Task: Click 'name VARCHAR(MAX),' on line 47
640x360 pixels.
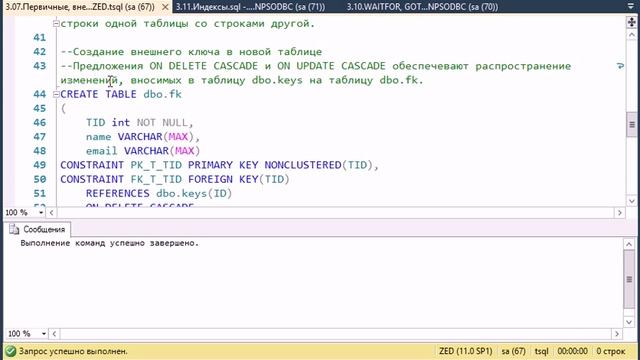Action: pos(143,137)
